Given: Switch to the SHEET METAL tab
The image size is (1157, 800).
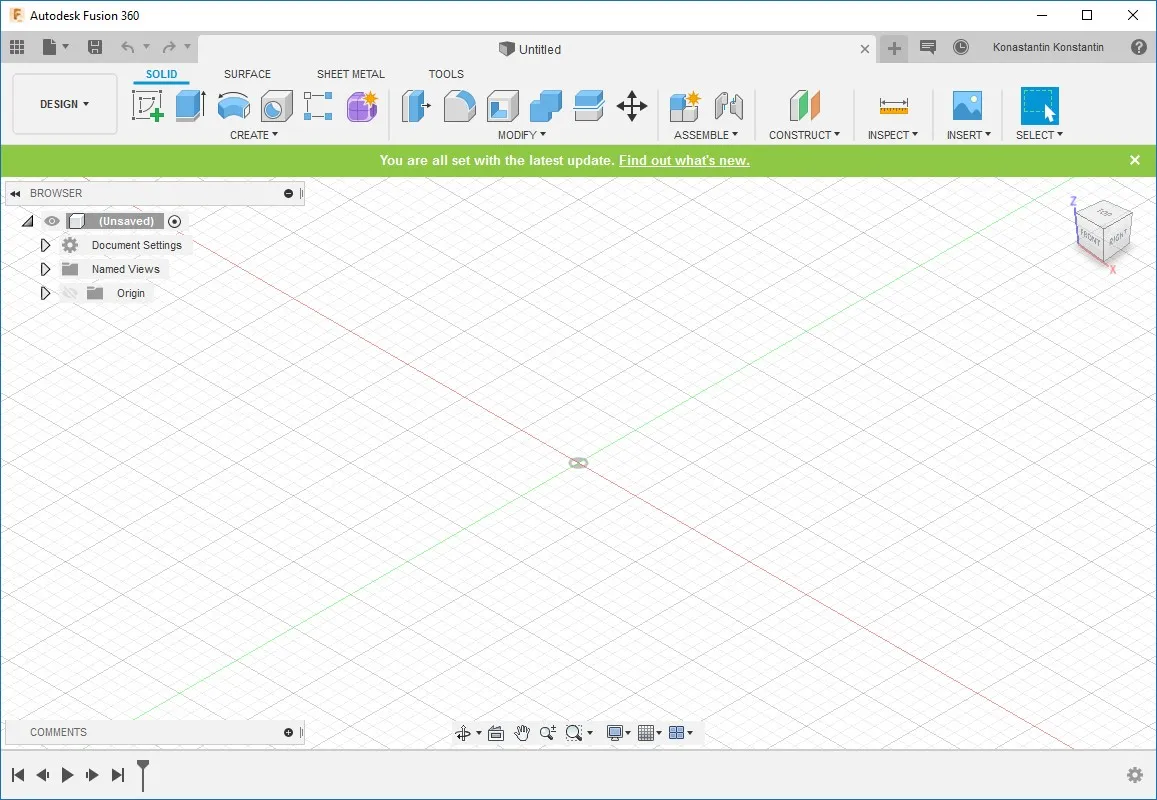Looking at the screenshot, I should 350,74.
